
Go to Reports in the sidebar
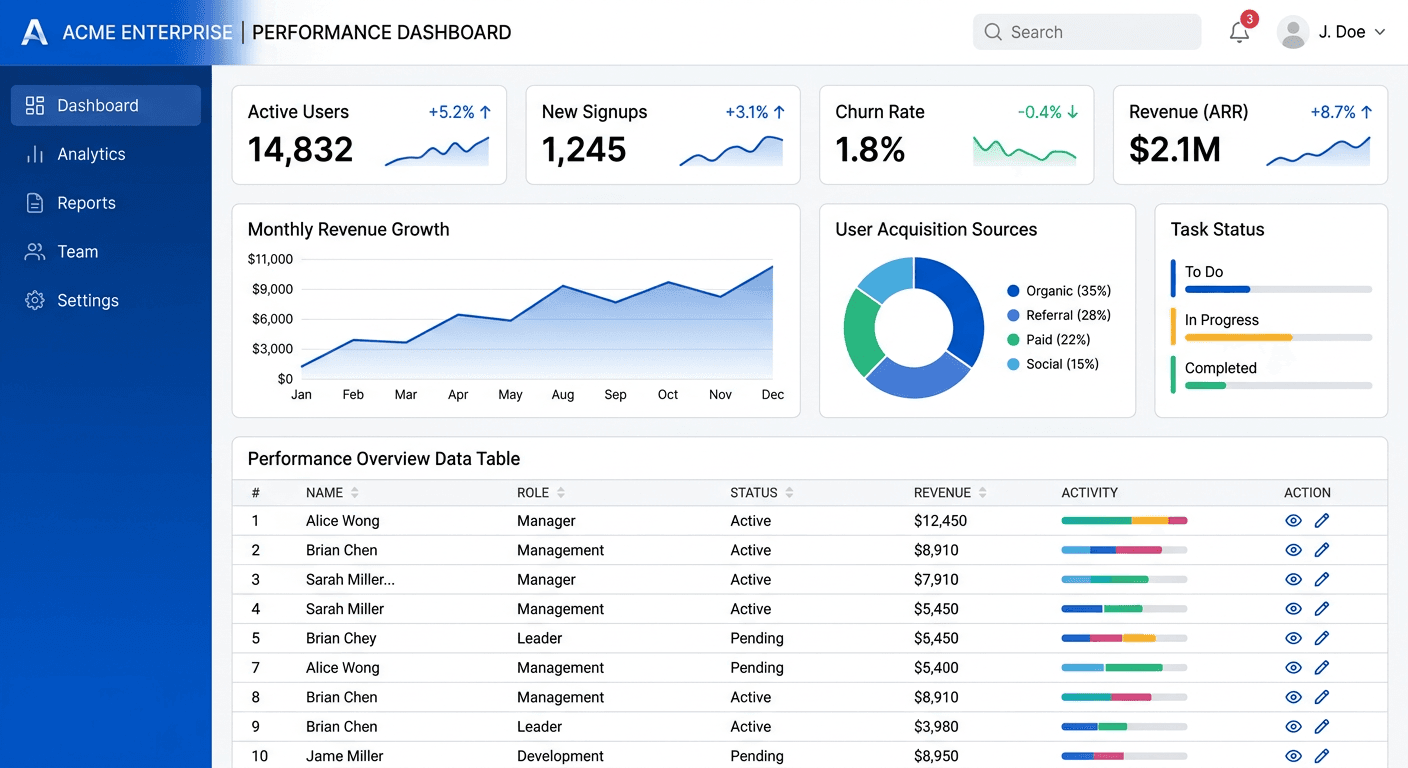86,203
